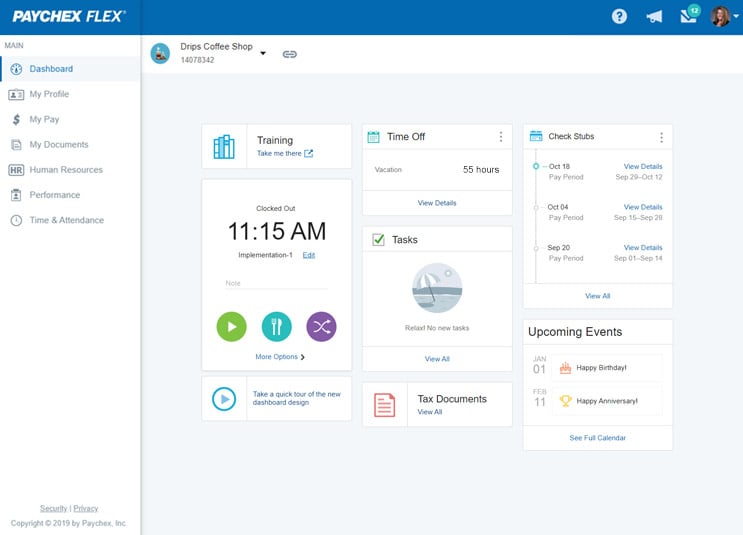Click the My Profile ID card icon

click(x=16, y=95)
